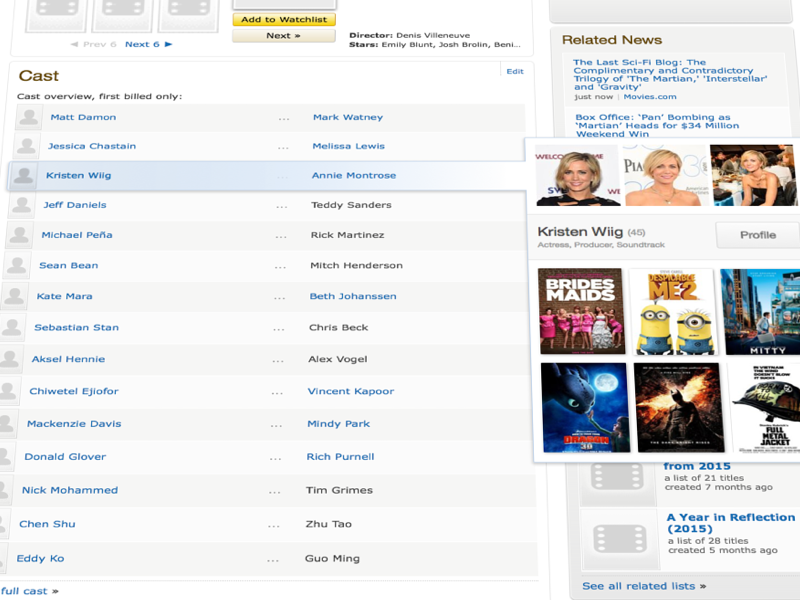Viewport: 800px width, 600px height.
Task: Click Sean Bean's avatar placeholder icon
Action: [x=16, y=265]
